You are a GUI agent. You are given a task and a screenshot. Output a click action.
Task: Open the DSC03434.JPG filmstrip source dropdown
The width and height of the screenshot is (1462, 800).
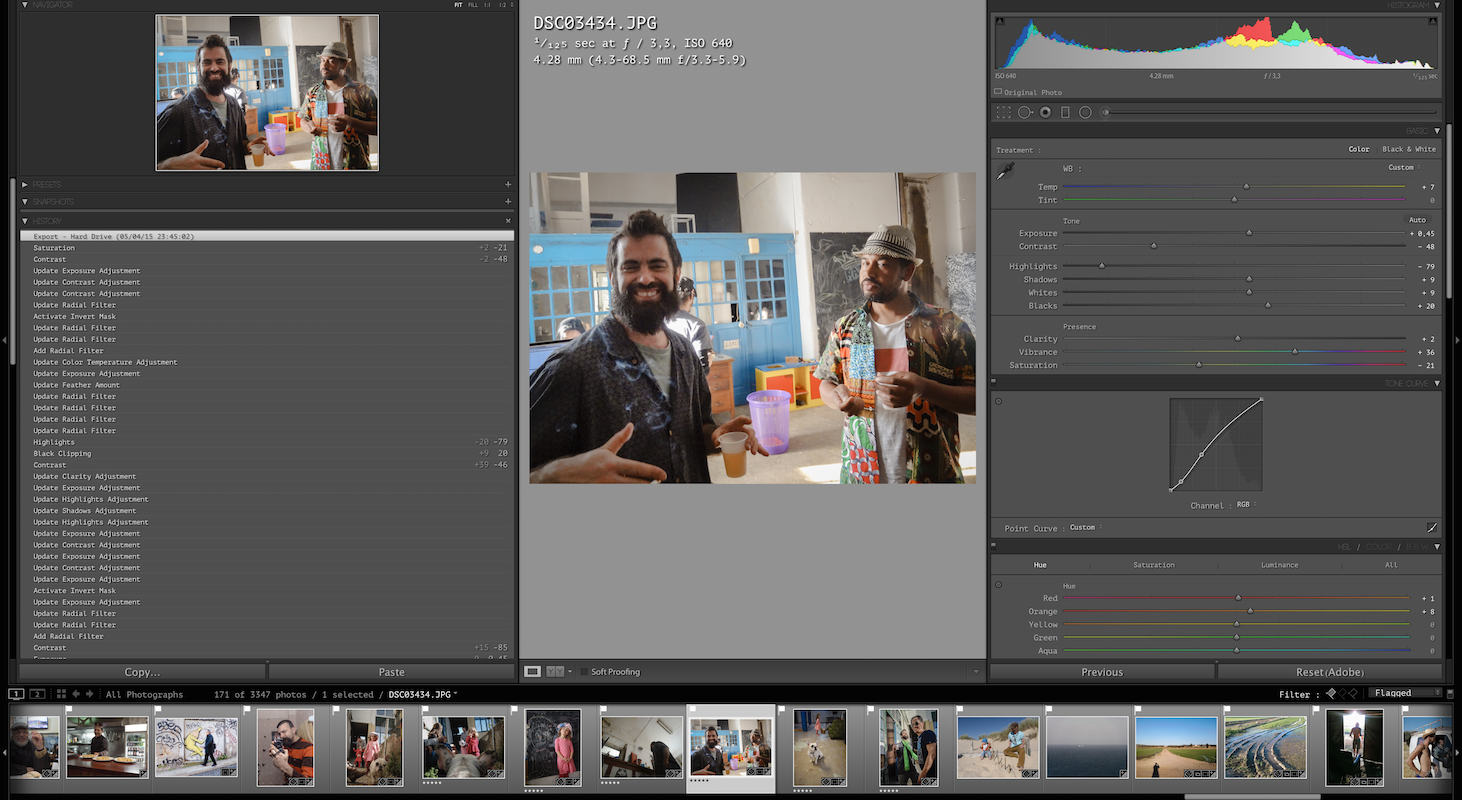[423, 694]
